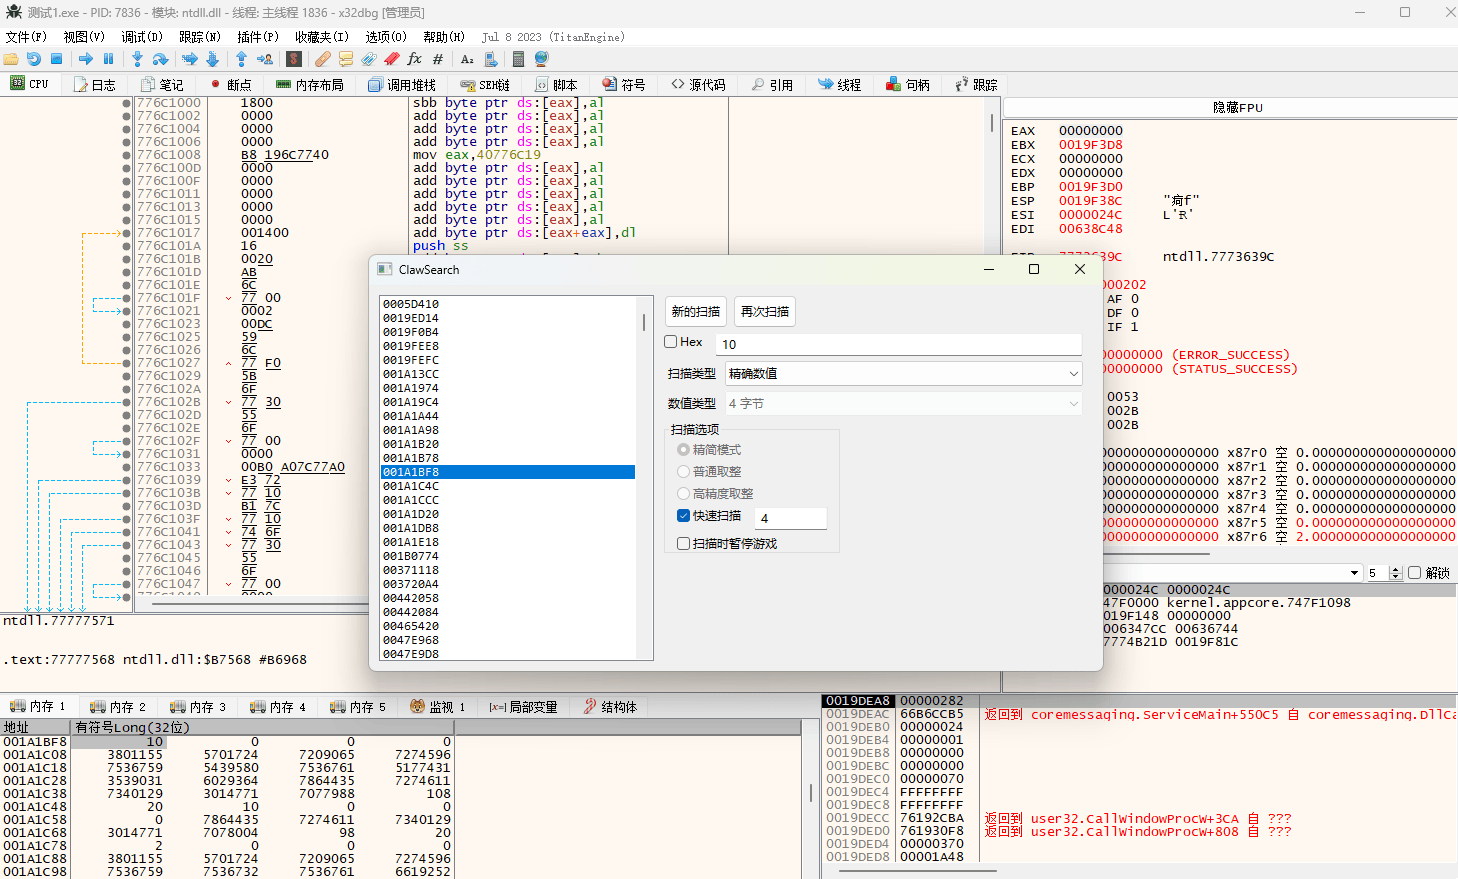Click the Step Over toolbar icon
The height and width of the screenshot is (879, 1458).
(160, 59)
